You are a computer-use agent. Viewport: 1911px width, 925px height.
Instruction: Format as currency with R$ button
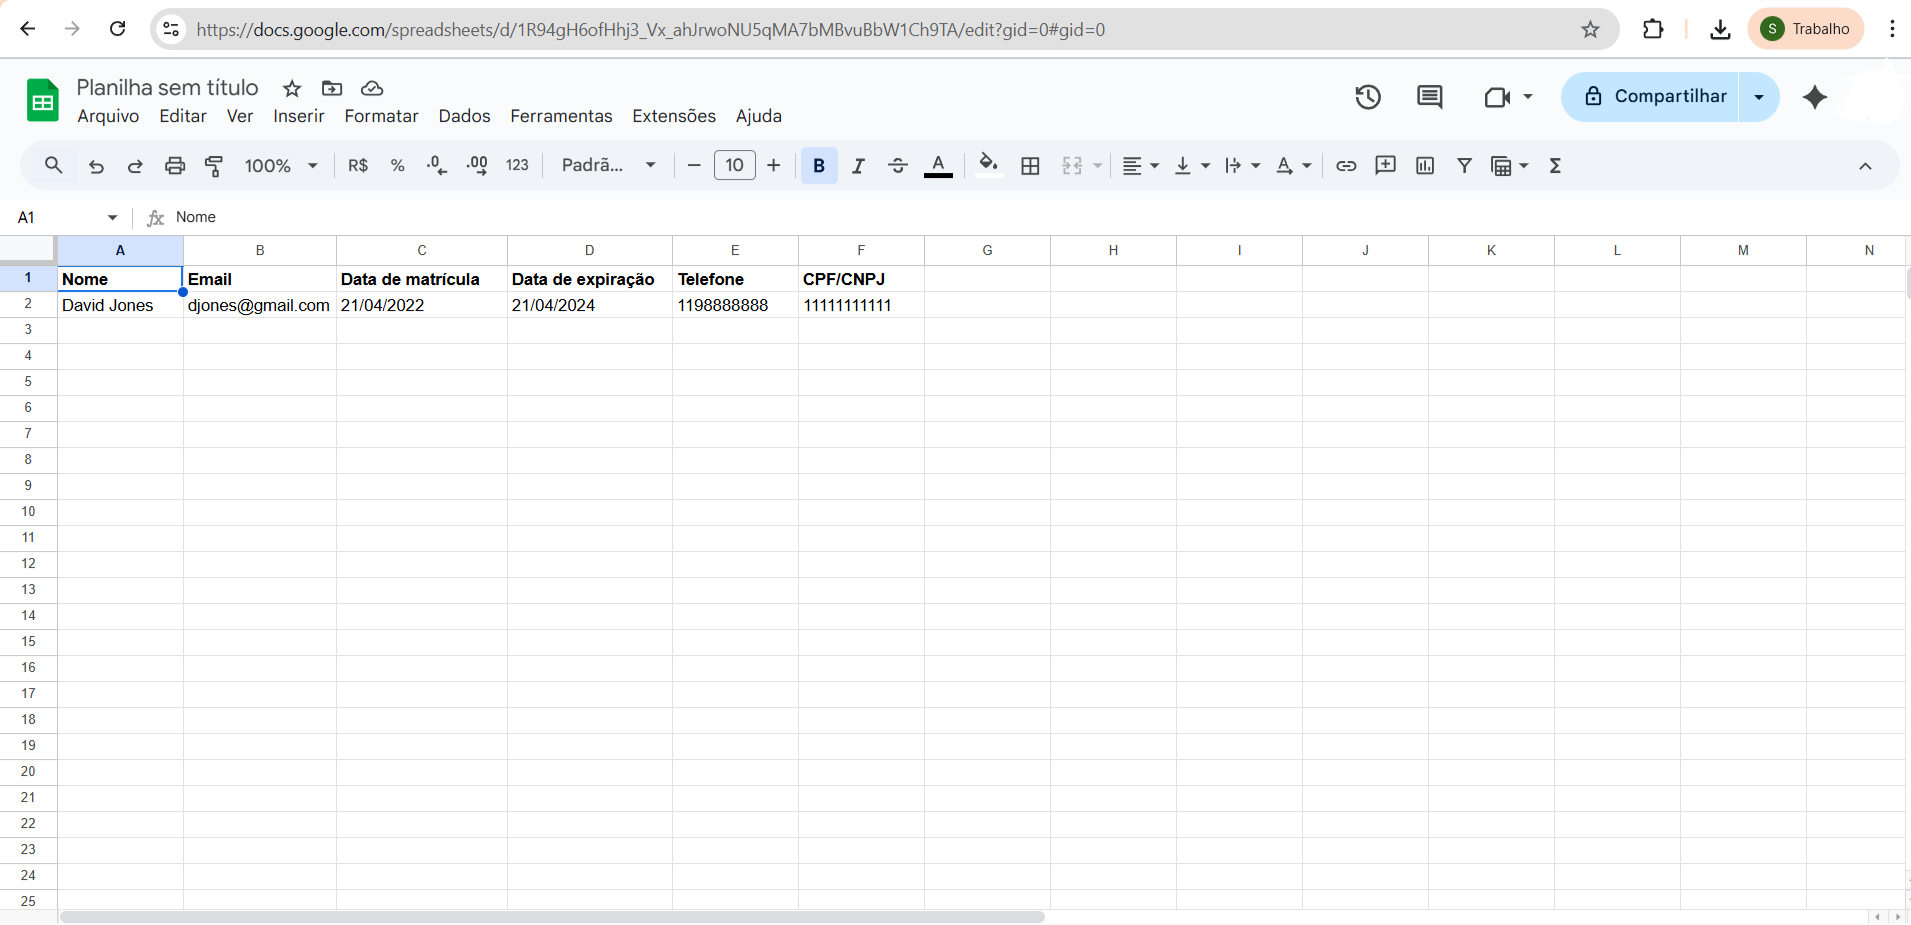tap(358, 166)
